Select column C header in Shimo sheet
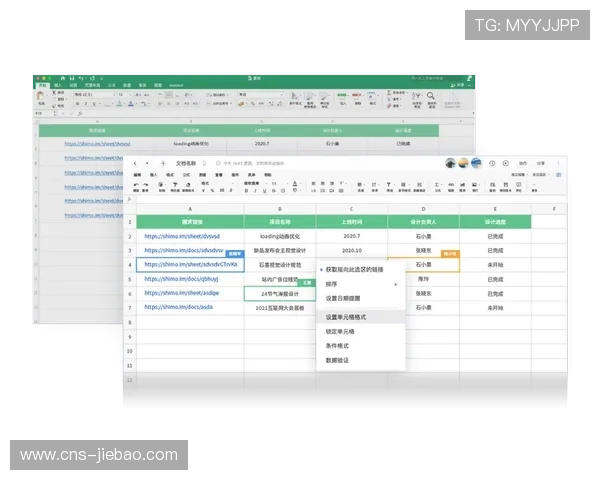This screenshot has height=480, width=600. 351,207
